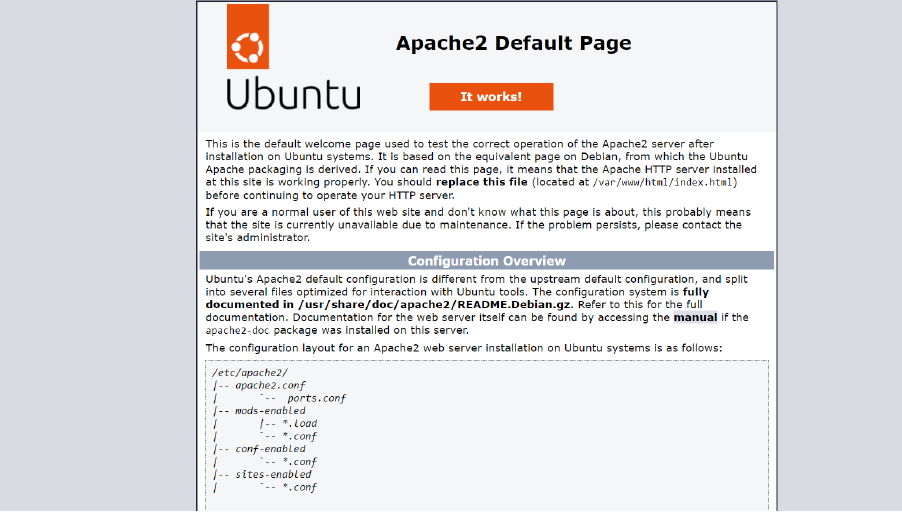This screenshot has width=902, height=515.
Task: Click the "ports.conf" tree entry
Action: [317, 398]
